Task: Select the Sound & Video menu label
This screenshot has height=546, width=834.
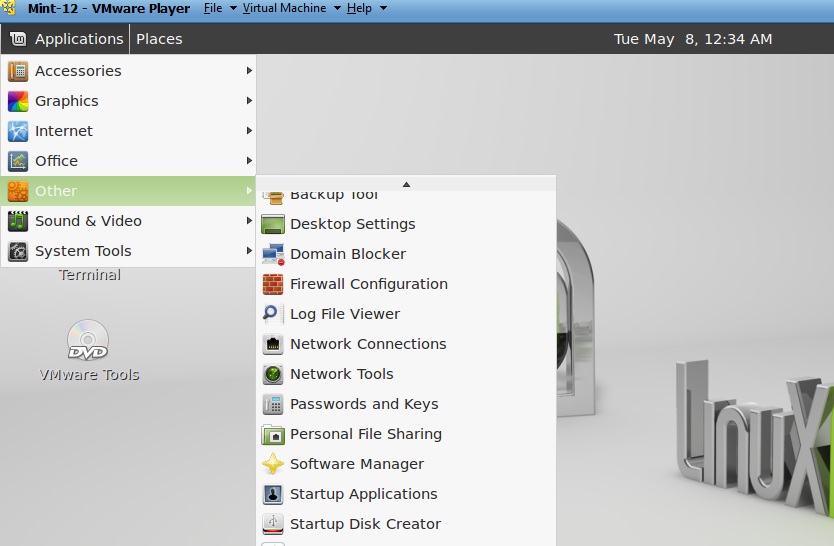Action: [x=88, y=221]
